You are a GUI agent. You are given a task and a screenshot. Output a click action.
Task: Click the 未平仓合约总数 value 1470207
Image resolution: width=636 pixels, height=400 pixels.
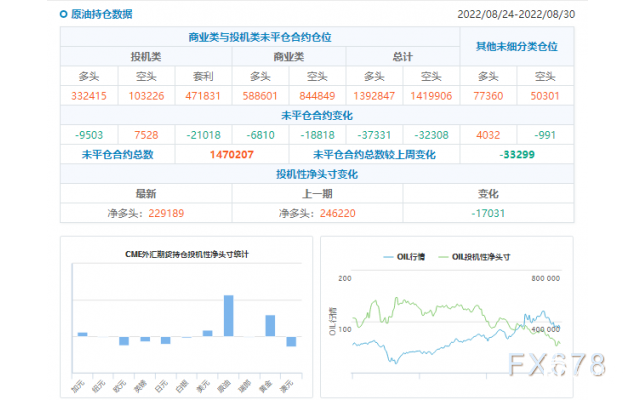tap(231, 154)
